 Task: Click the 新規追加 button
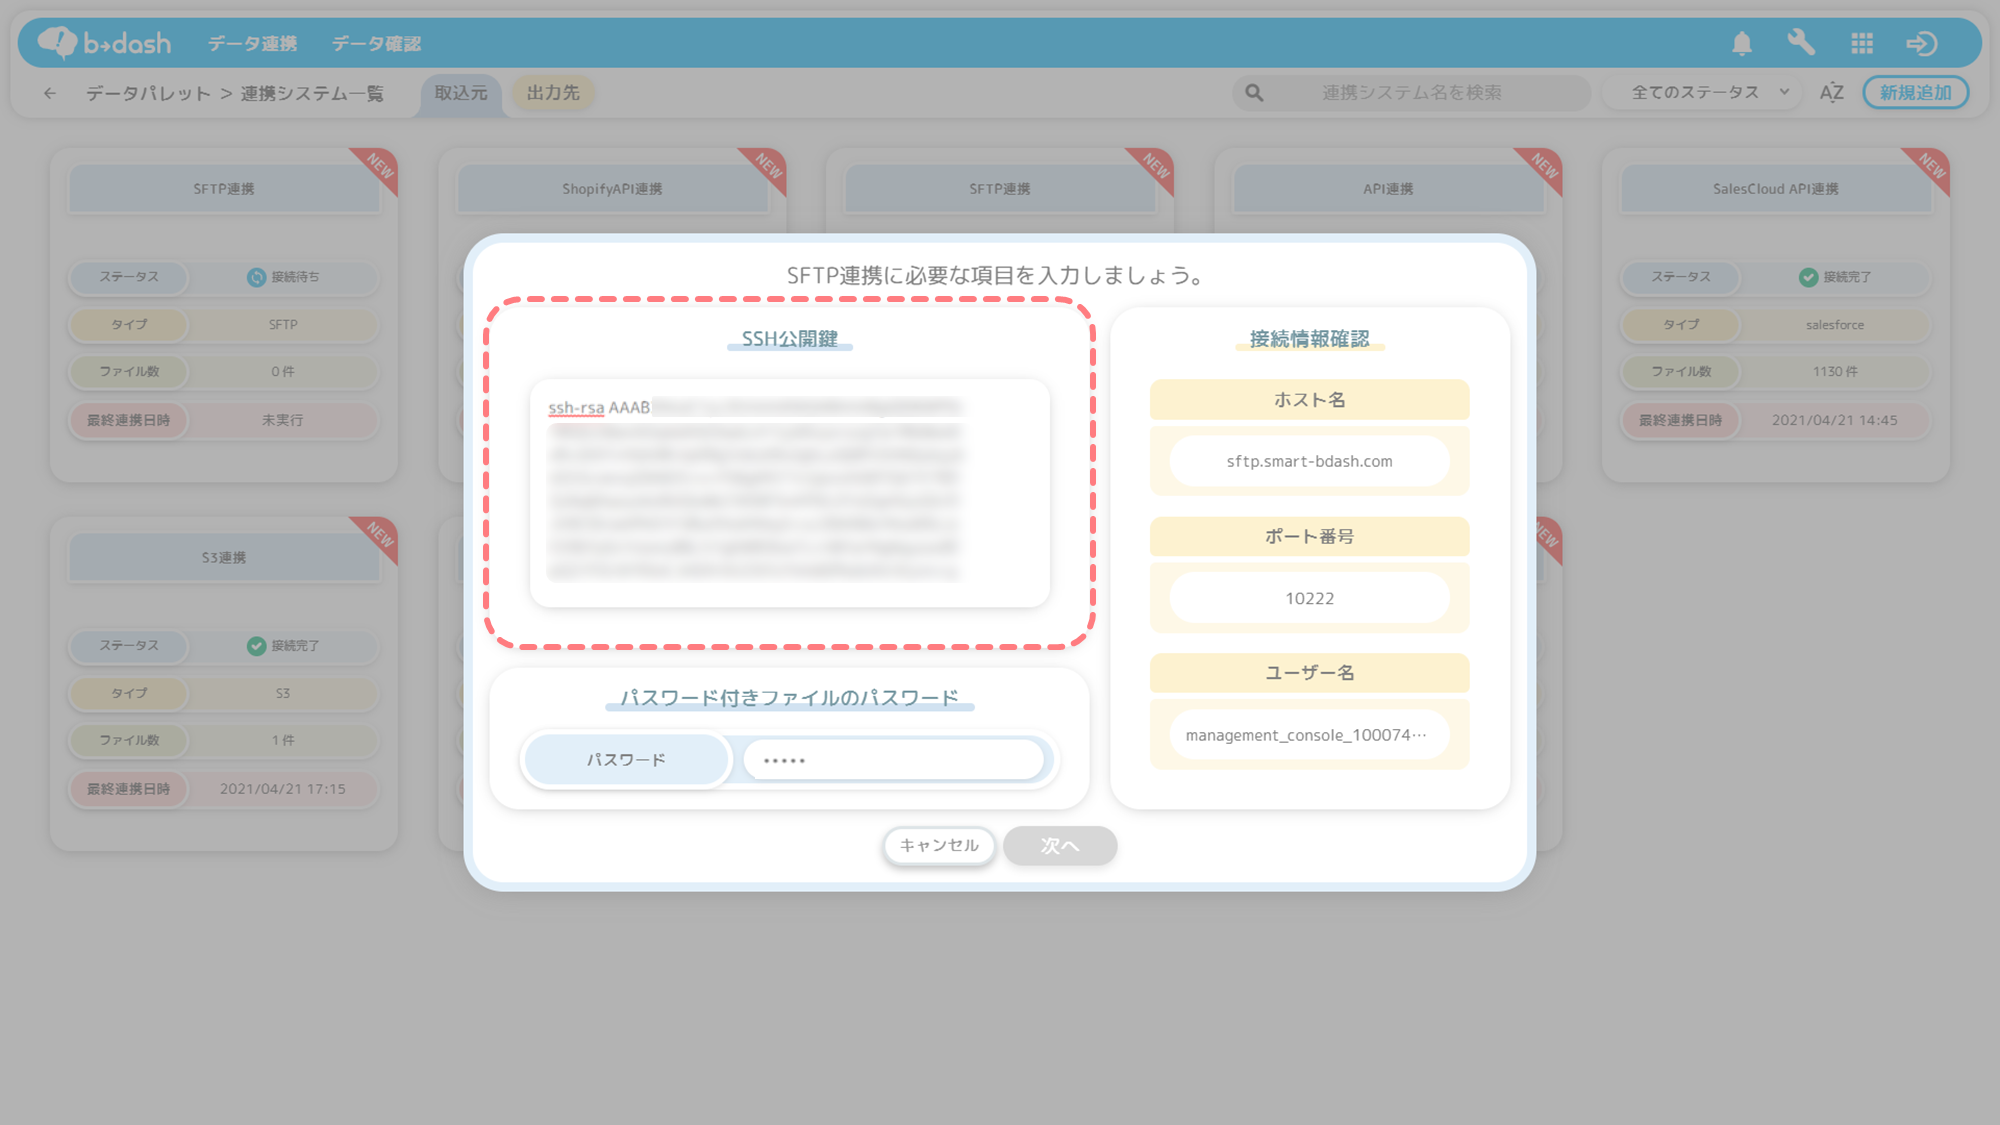pos(1916,93)
